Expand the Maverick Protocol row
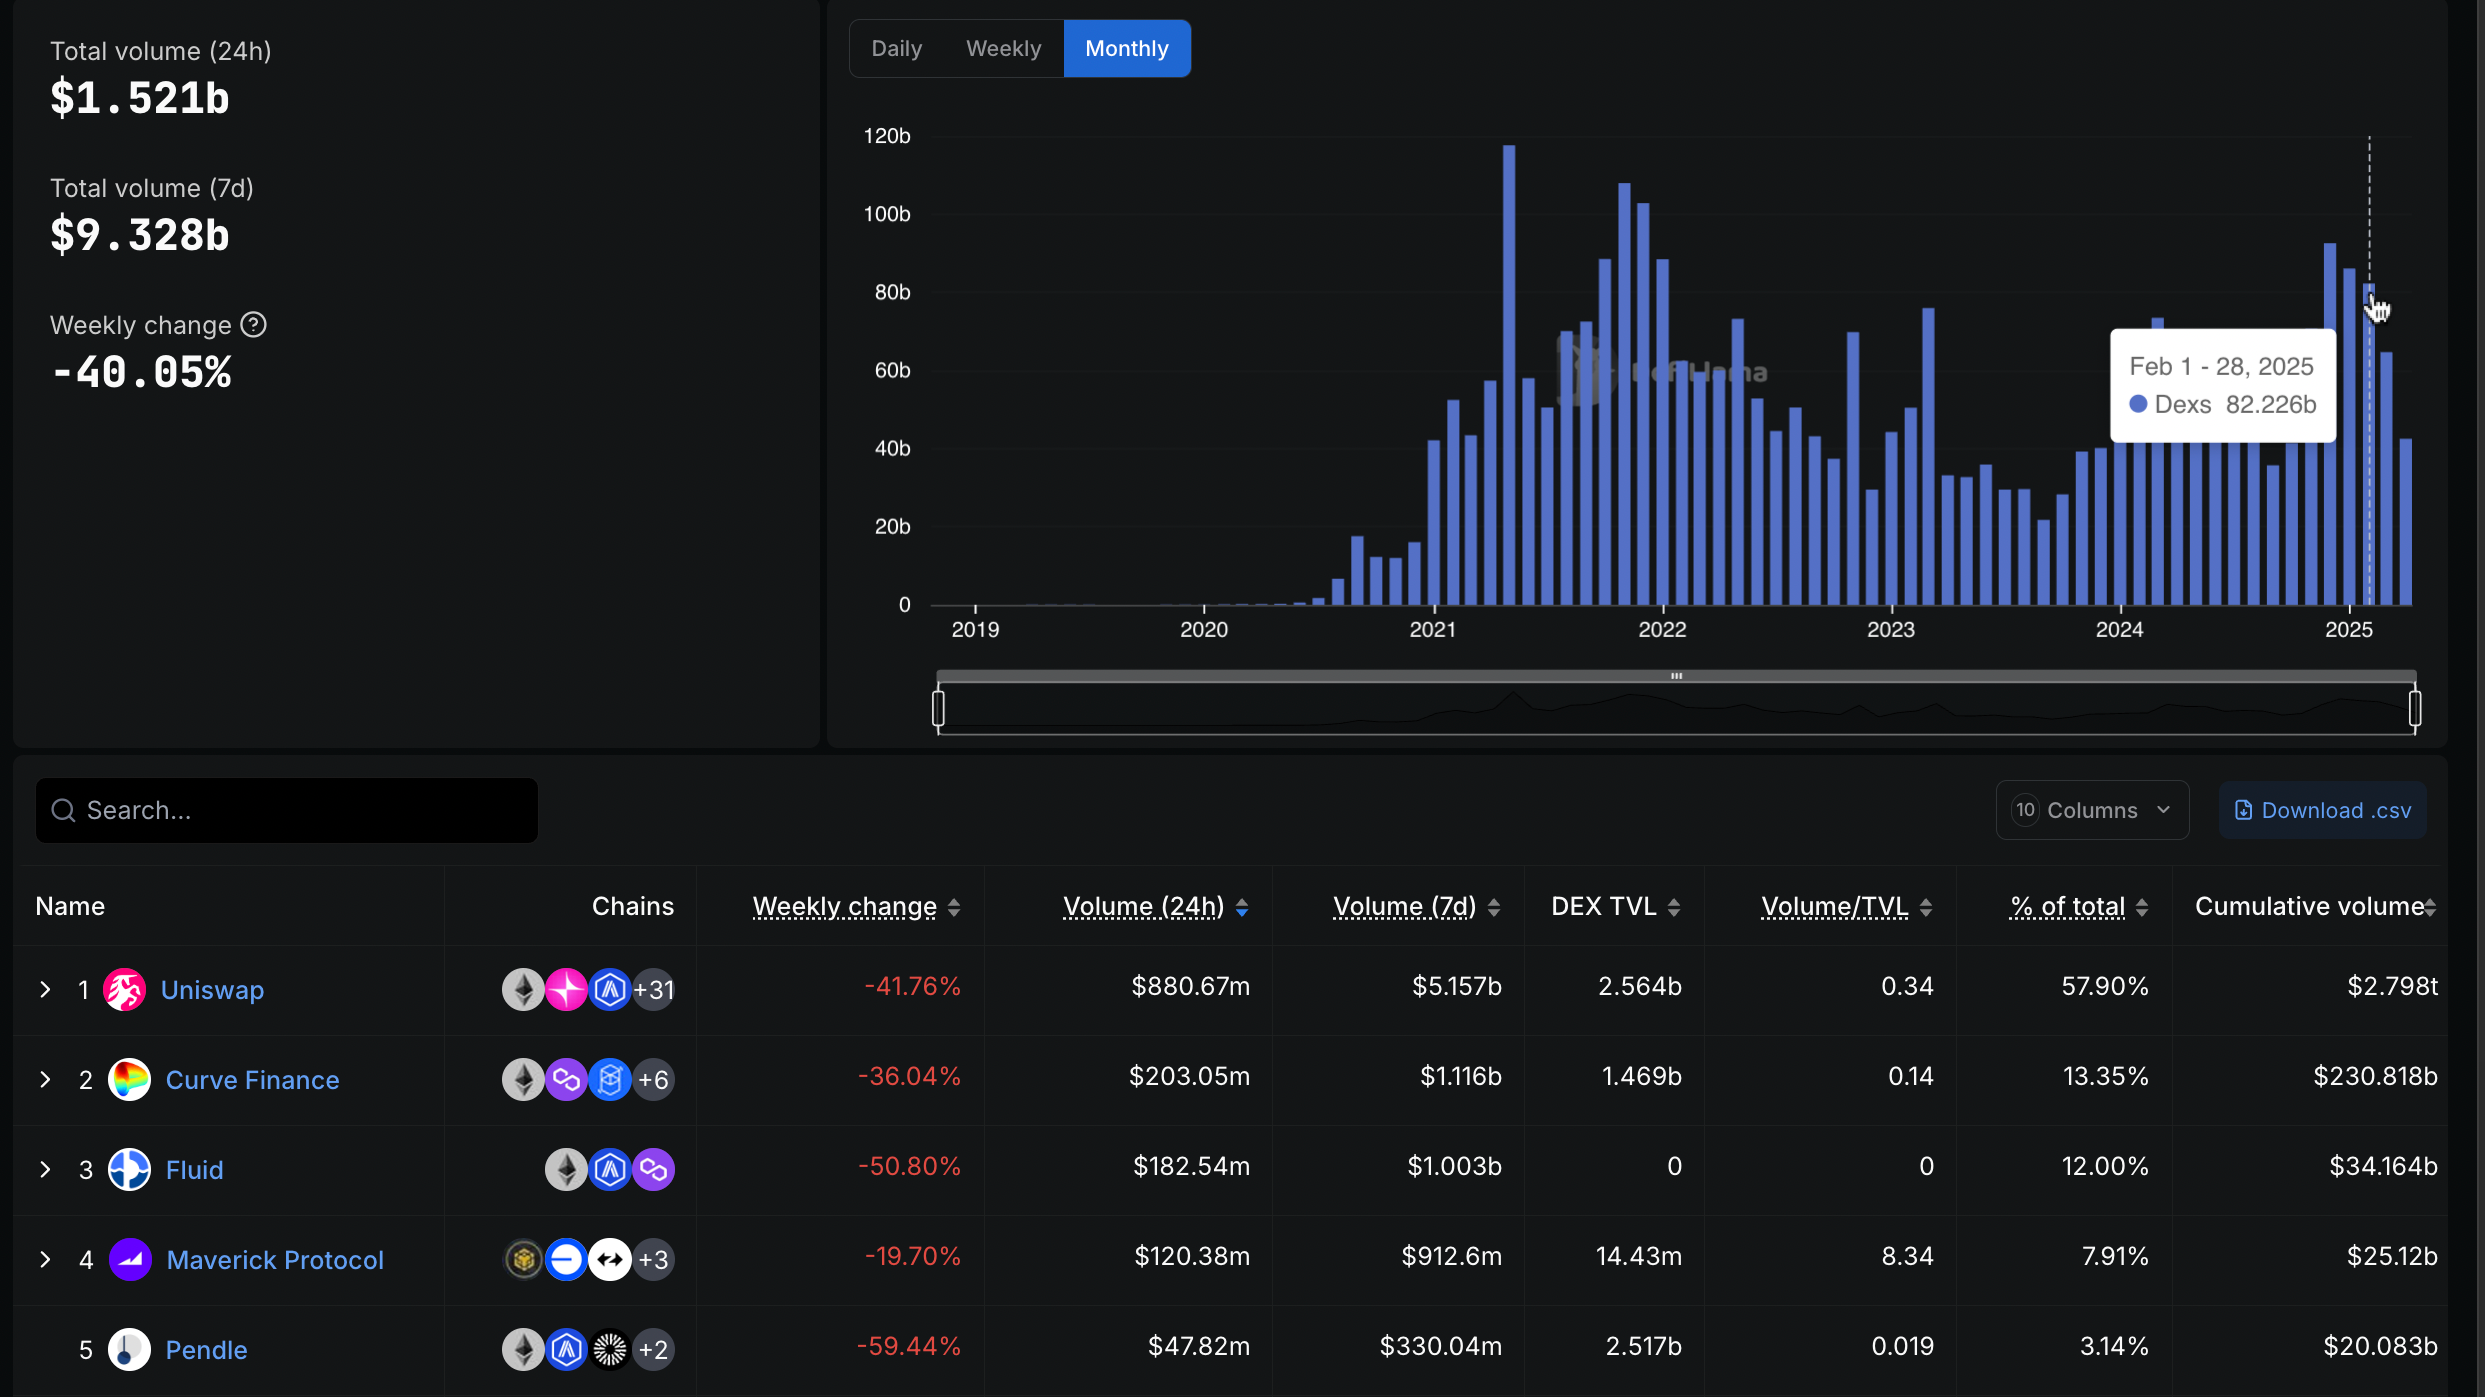The width and height of the screenshot is (2485, 1397). (x=45, y=1259)
